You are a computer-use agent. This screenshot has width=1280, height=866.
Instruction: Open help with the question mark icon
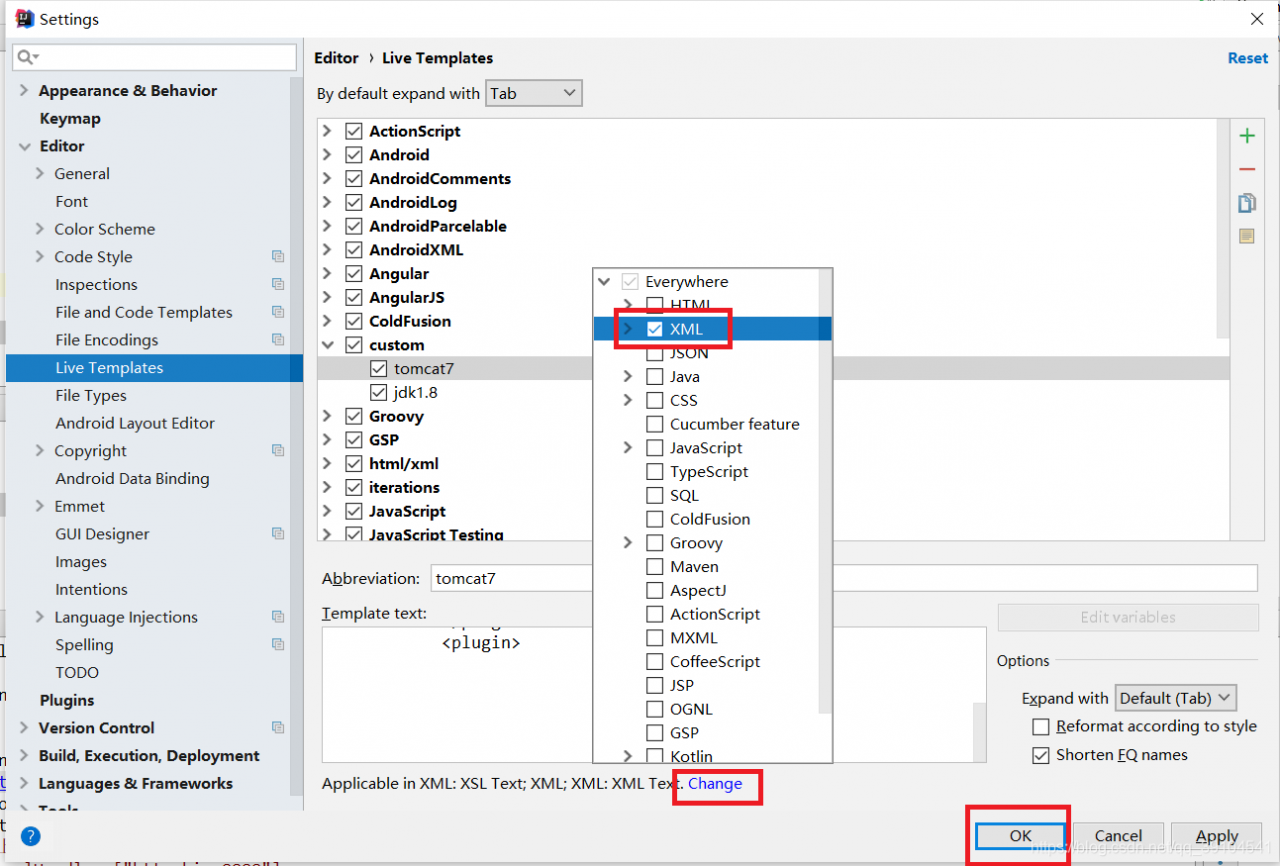31,836
